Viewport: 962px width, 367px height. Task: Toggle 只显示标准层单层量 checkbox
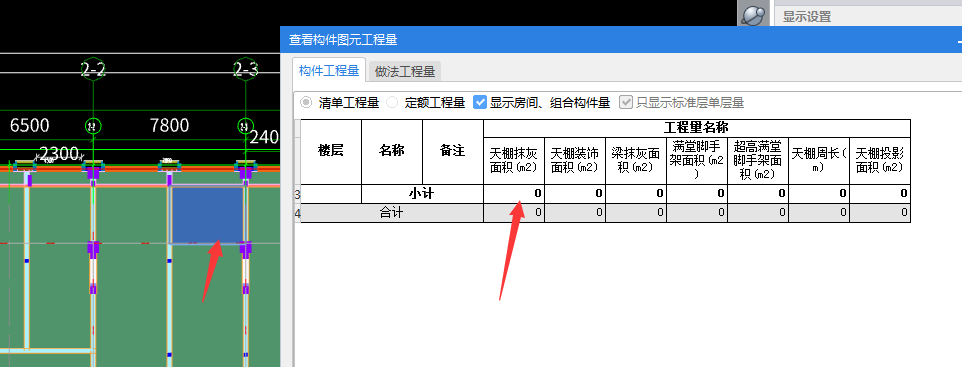tap(626, 102)
